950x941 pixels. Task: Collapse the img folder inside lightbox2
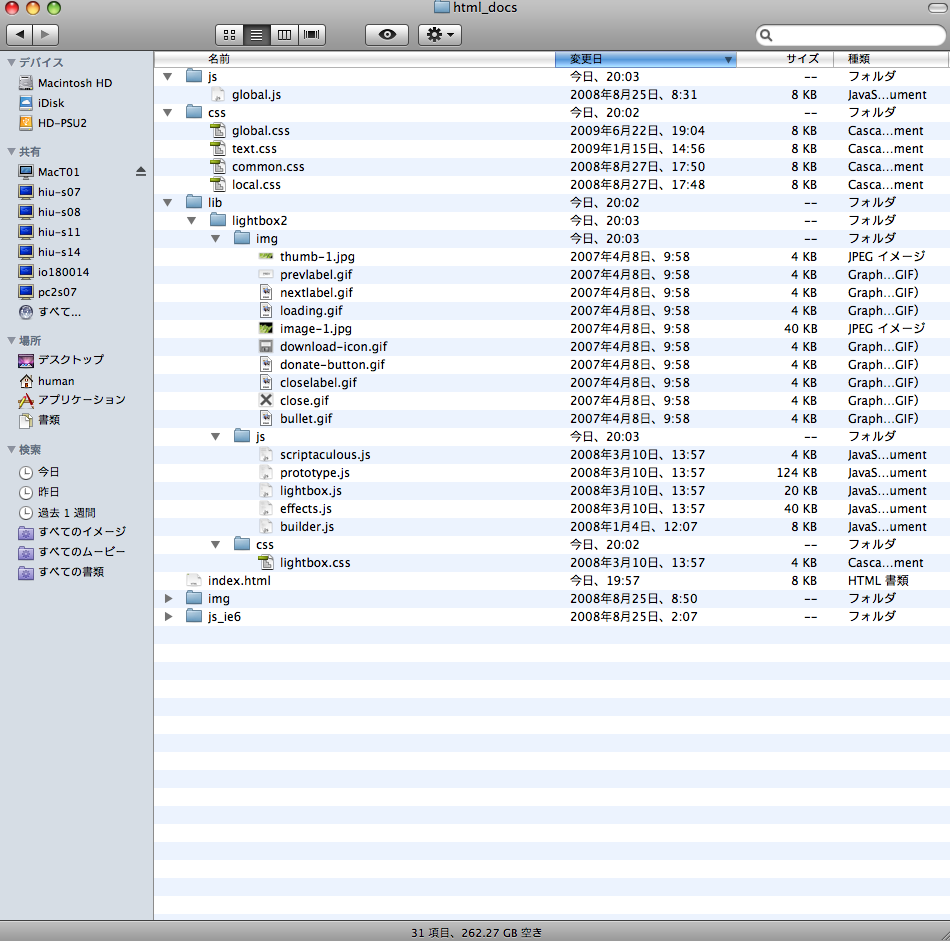[x=216, y=239]
